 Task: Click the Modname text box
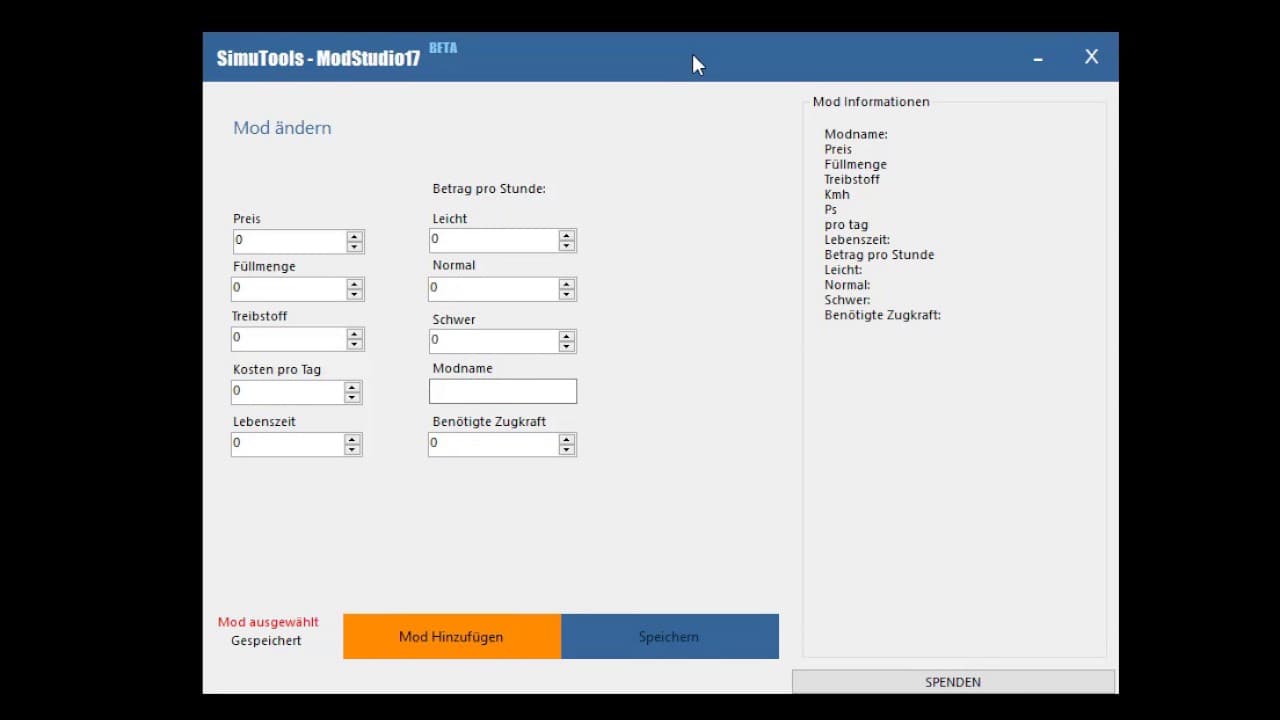[503, 391]
